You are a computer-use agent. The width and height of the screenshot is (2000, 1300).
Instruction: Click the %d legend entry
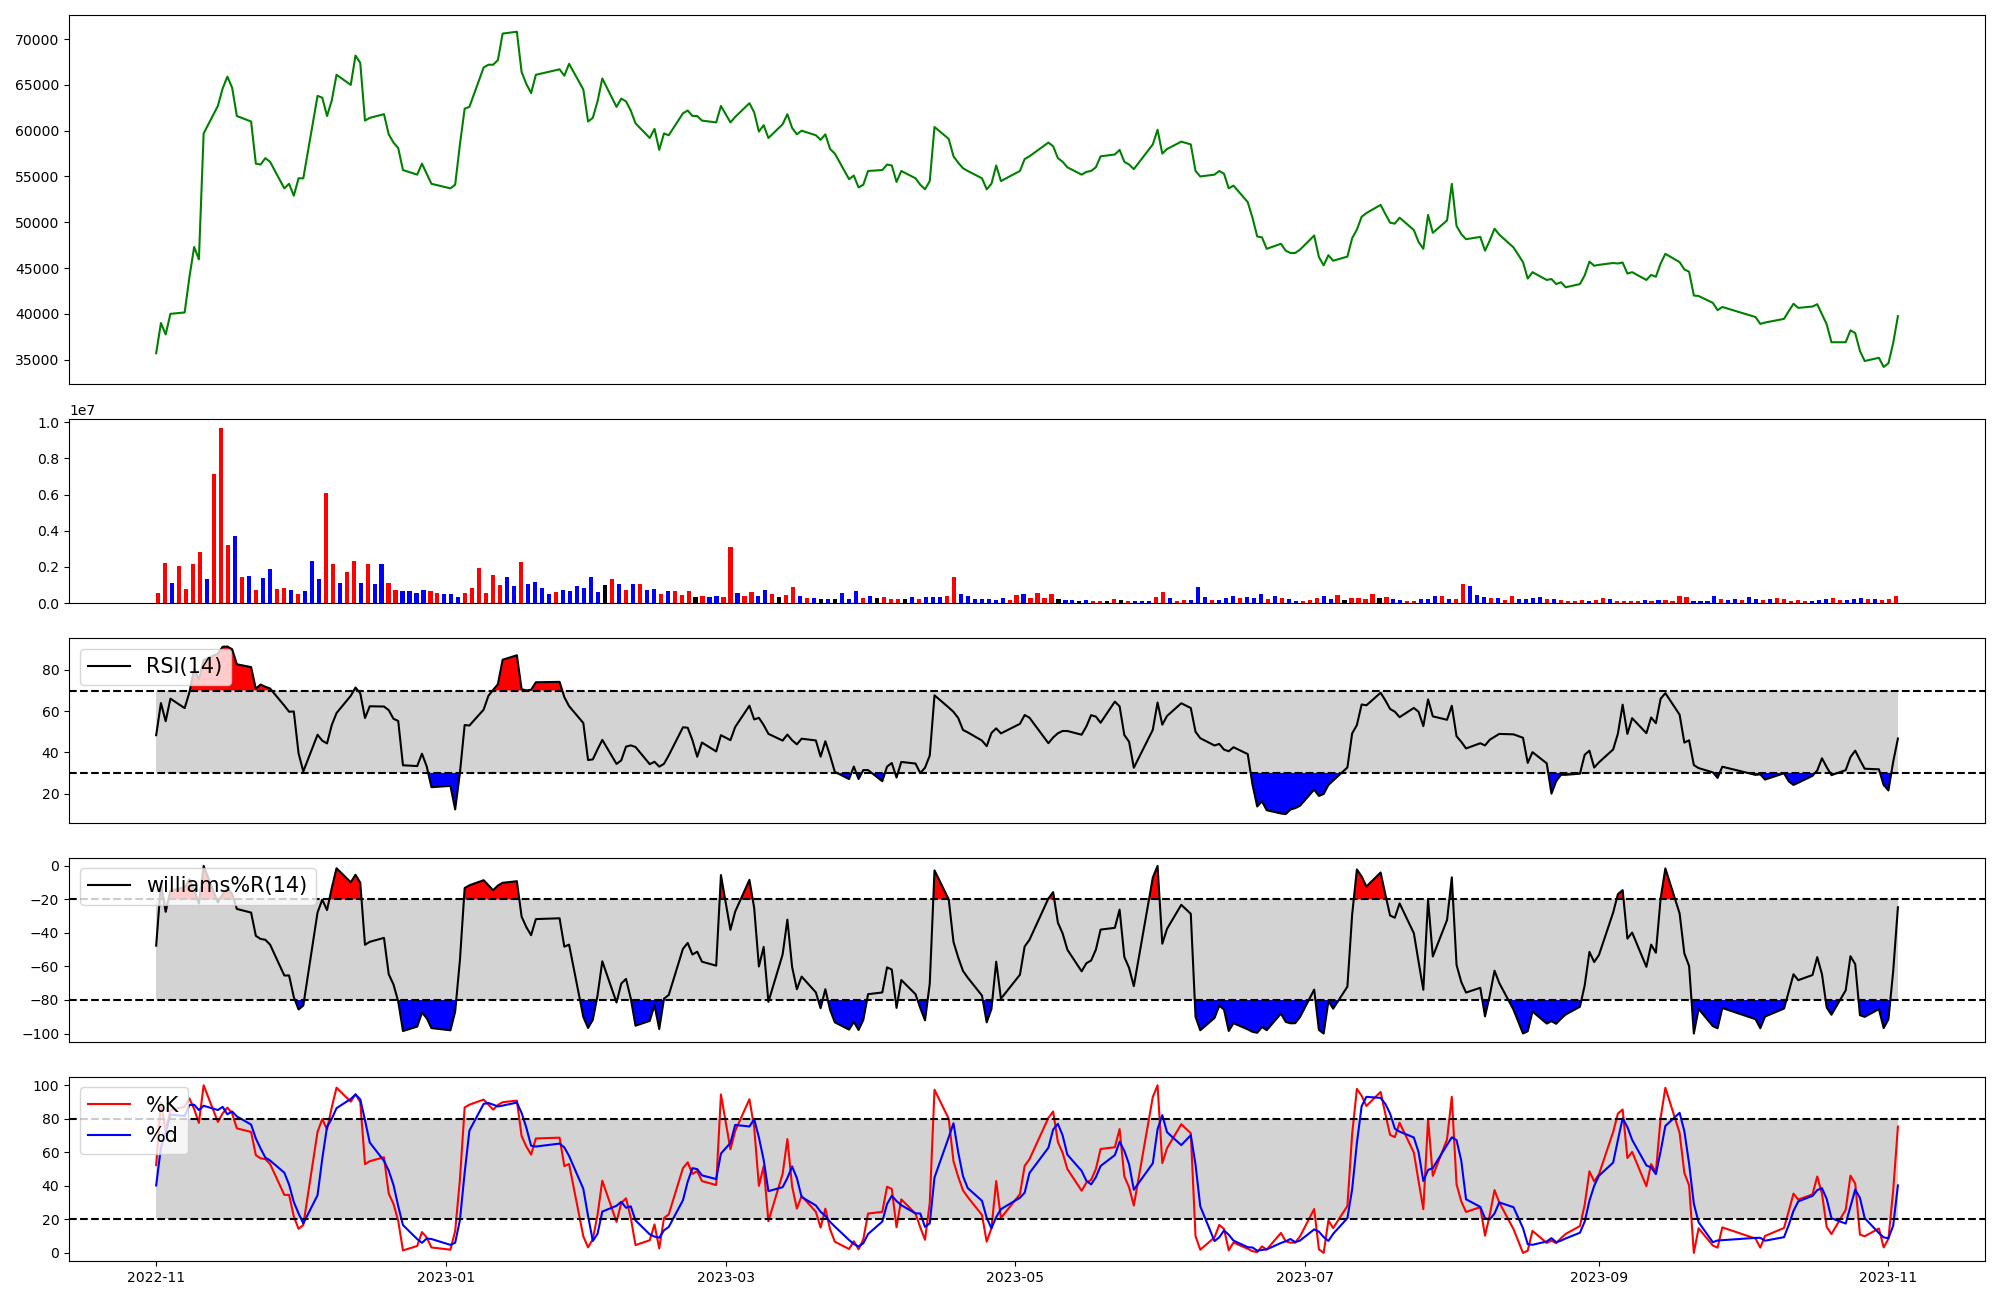(162, 1135)
